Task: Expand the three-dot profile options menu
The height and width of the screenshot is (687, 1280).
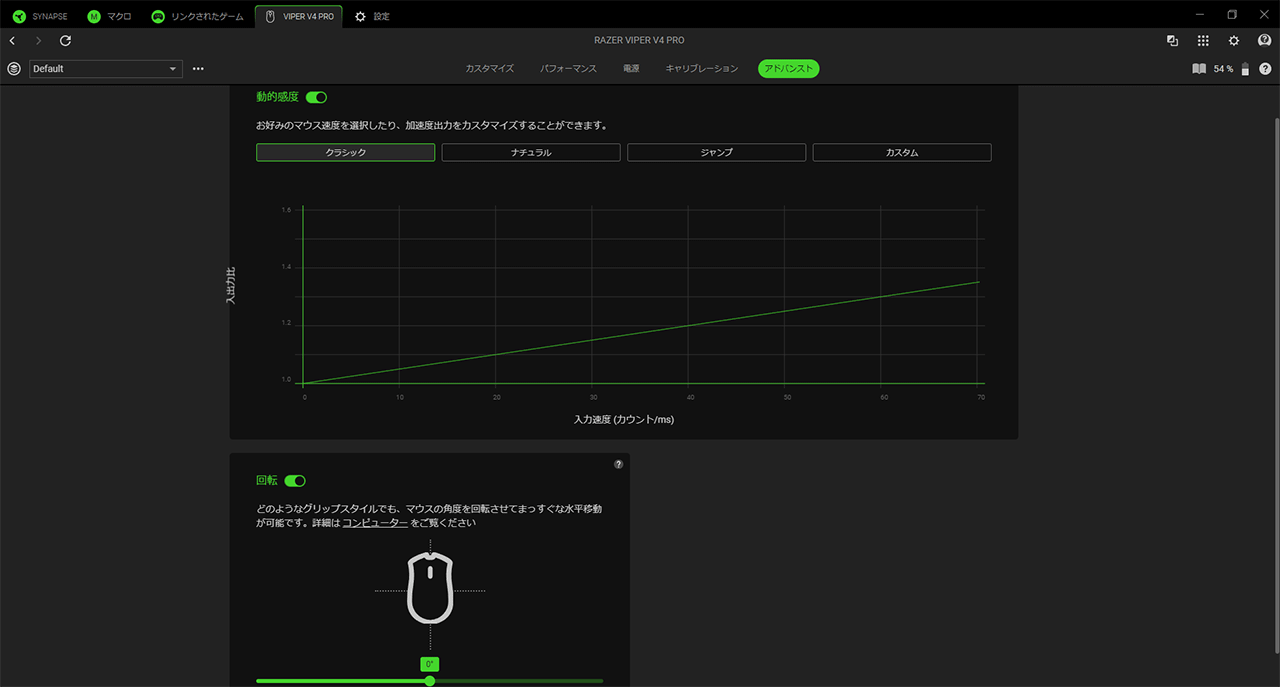Action: (198, 69)
